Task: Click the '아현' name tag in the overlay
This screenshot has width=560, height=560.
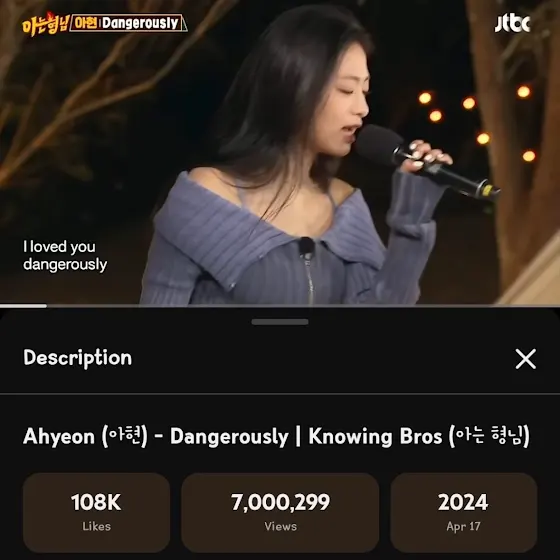Action: 85,23
